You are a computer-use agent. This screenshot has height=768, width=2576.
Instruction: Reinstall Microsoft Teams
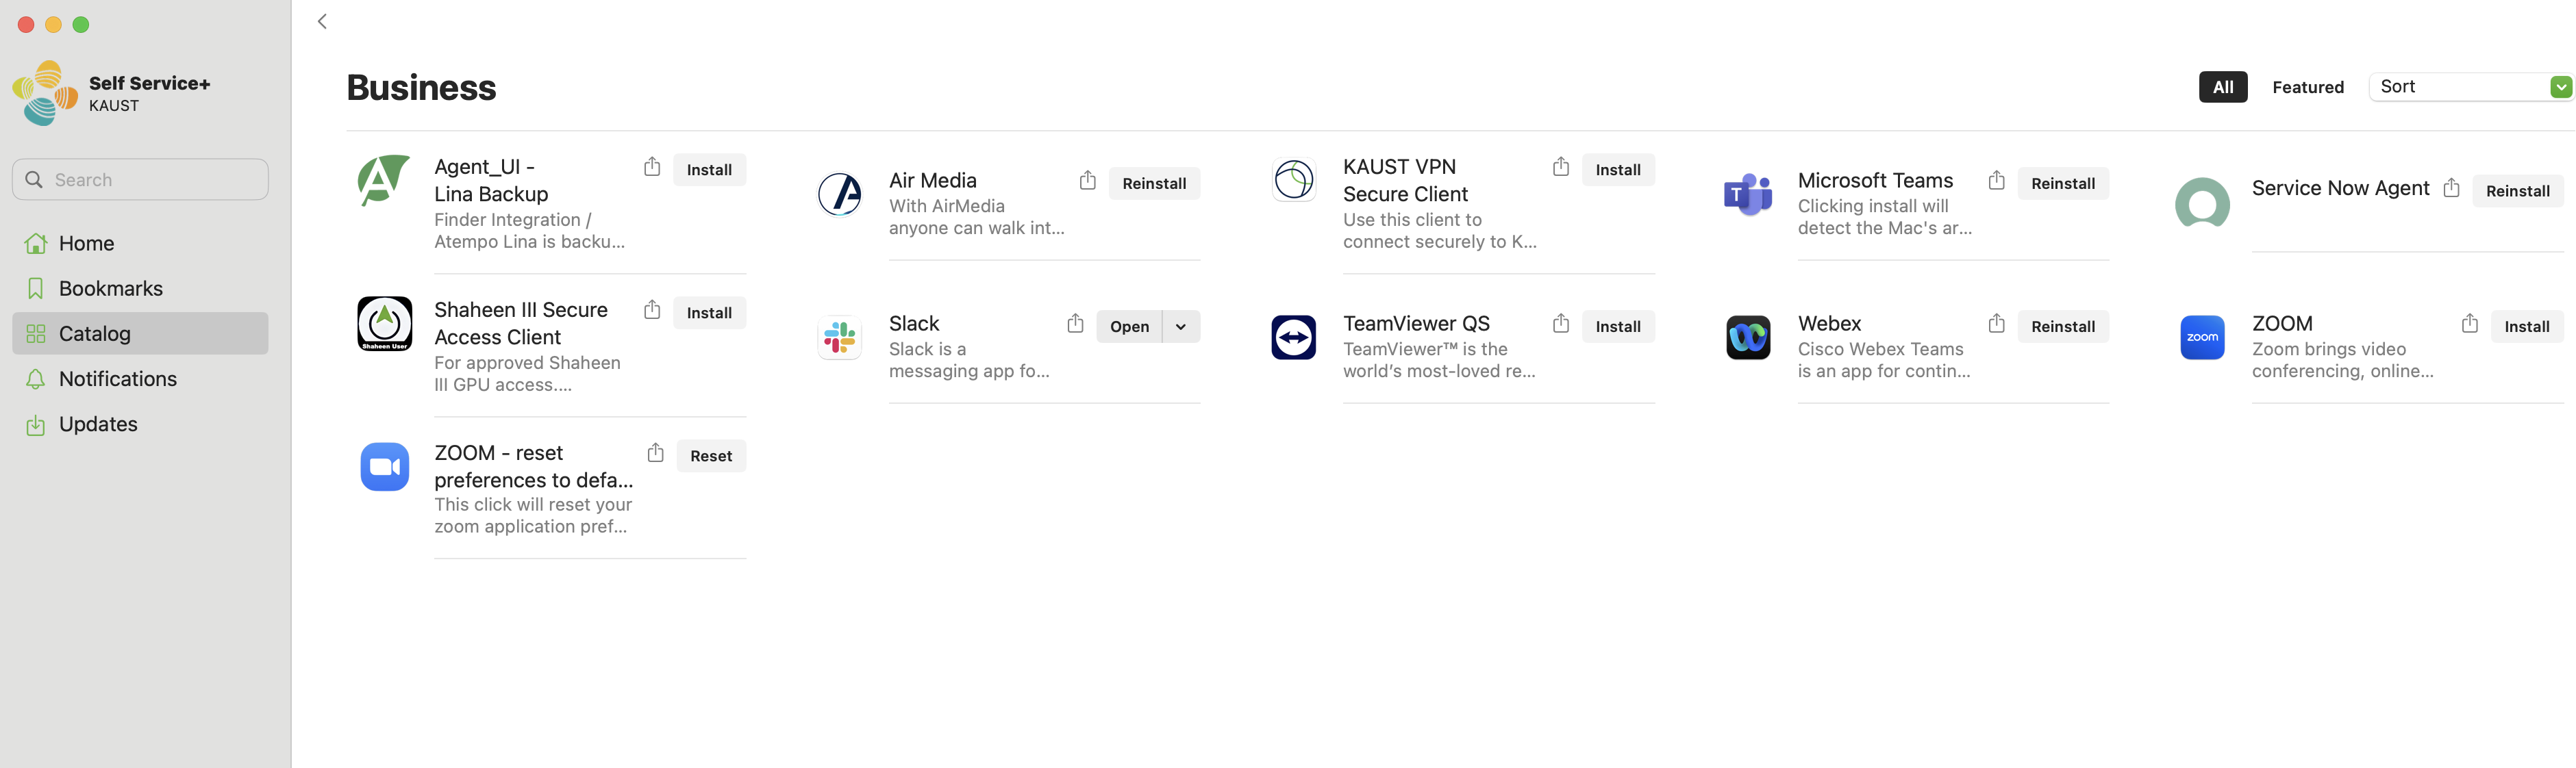(2063, 184)
